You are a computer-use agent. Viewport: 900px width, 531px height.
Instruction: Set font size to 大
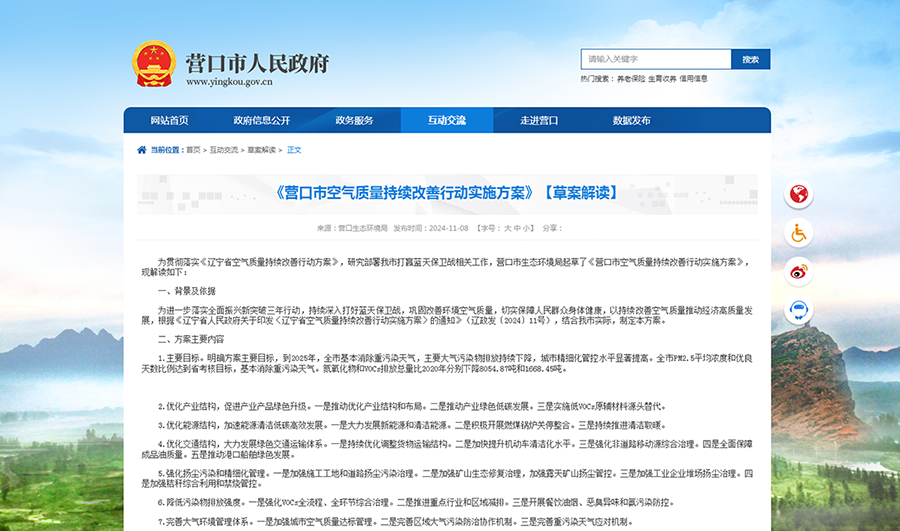click(x=507, y=228)
